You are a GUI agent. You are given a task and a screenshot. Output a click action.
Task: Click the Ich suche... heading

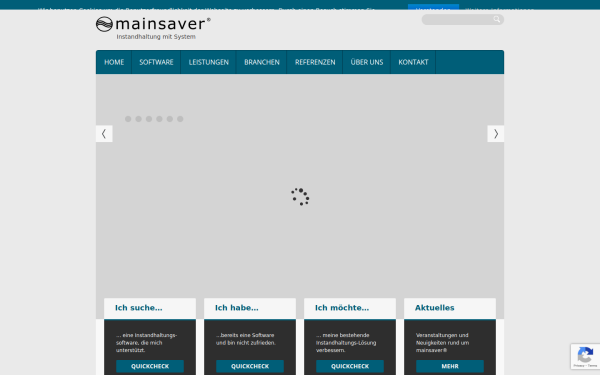(139, 308)
